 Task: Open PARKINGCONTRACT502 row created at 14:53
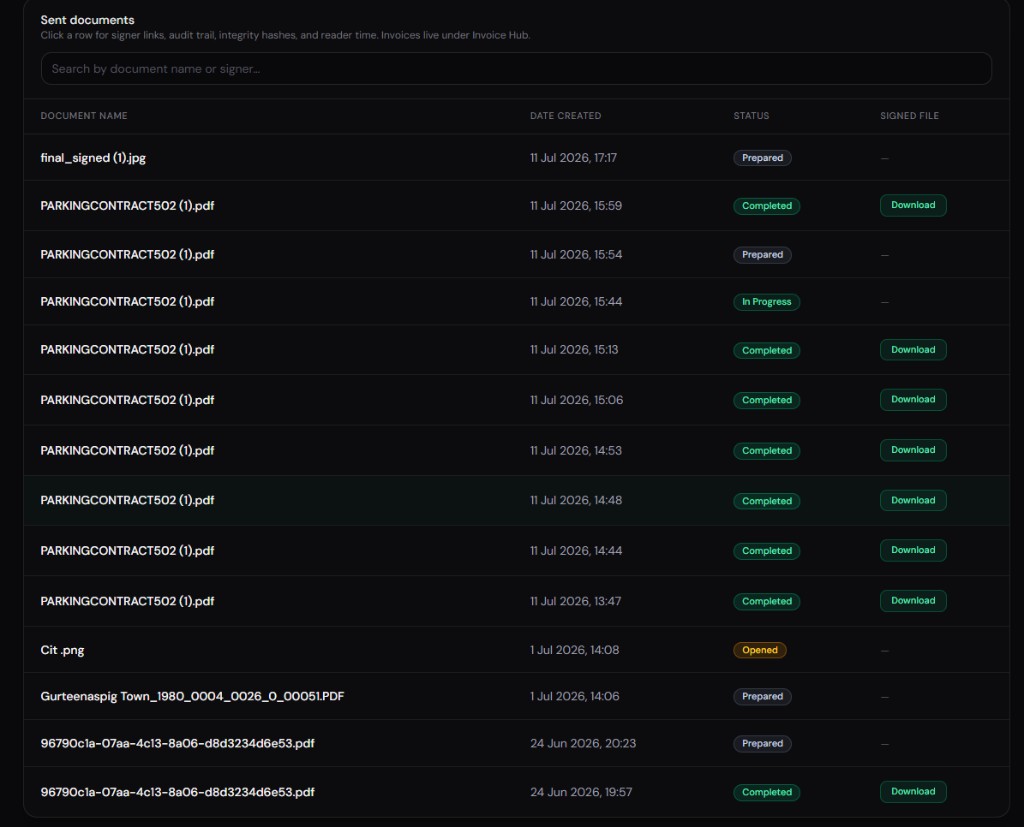[516, 450]
